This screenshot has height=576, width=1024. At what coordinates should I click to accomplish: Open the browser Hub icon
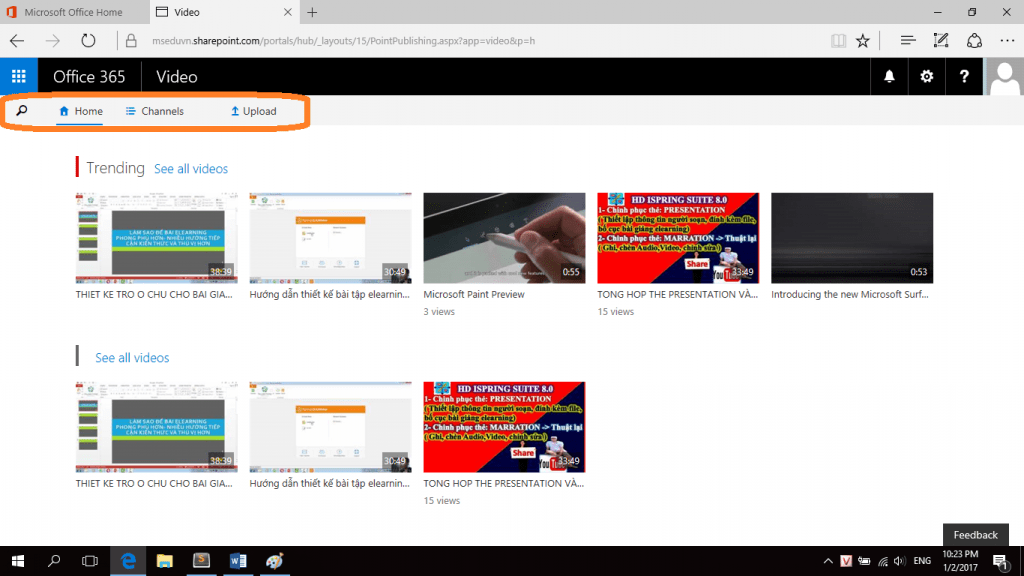907,40
